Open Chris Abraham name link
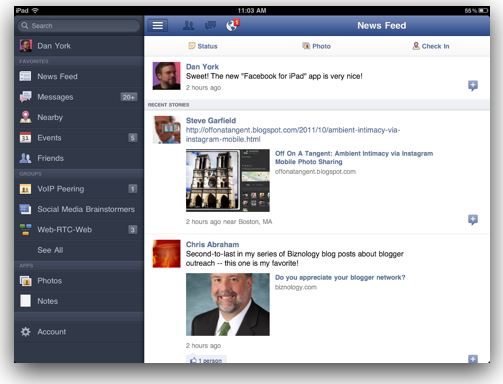The height and width of the screenshot is (384, 503). (x=212, y=244)
